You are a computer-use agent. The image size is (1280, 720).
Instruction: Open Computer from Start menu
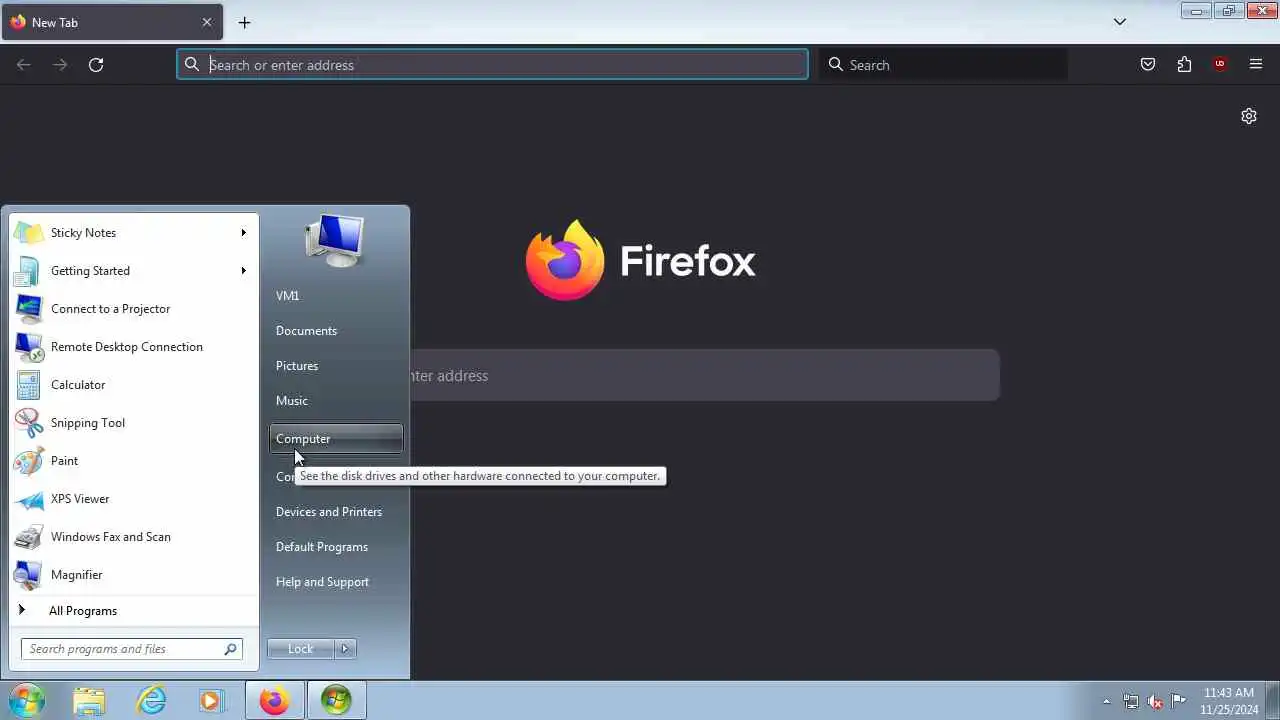pyautogui.click(x=336, y=439)
